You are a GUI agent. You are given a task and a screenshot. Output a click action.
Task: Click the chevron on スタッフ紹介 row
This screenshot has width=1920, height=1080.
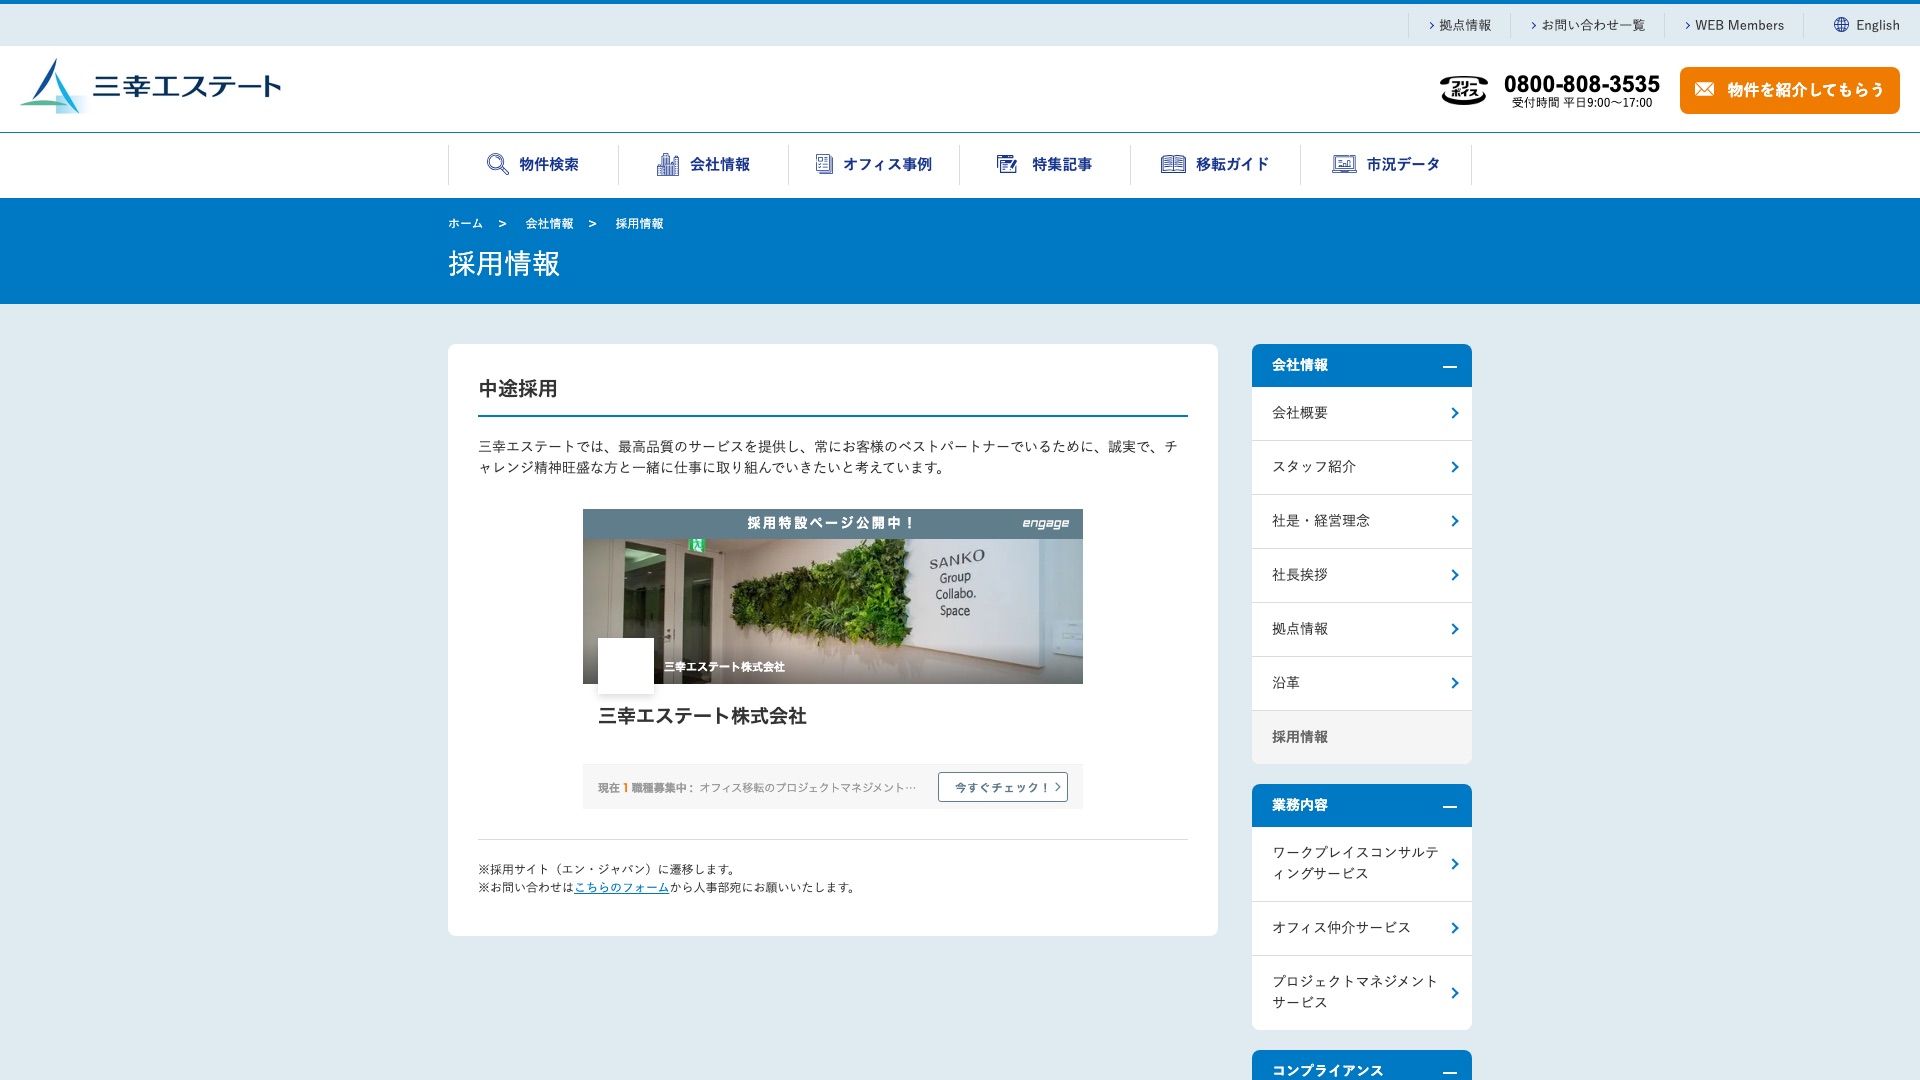[x=1455, y=467]
